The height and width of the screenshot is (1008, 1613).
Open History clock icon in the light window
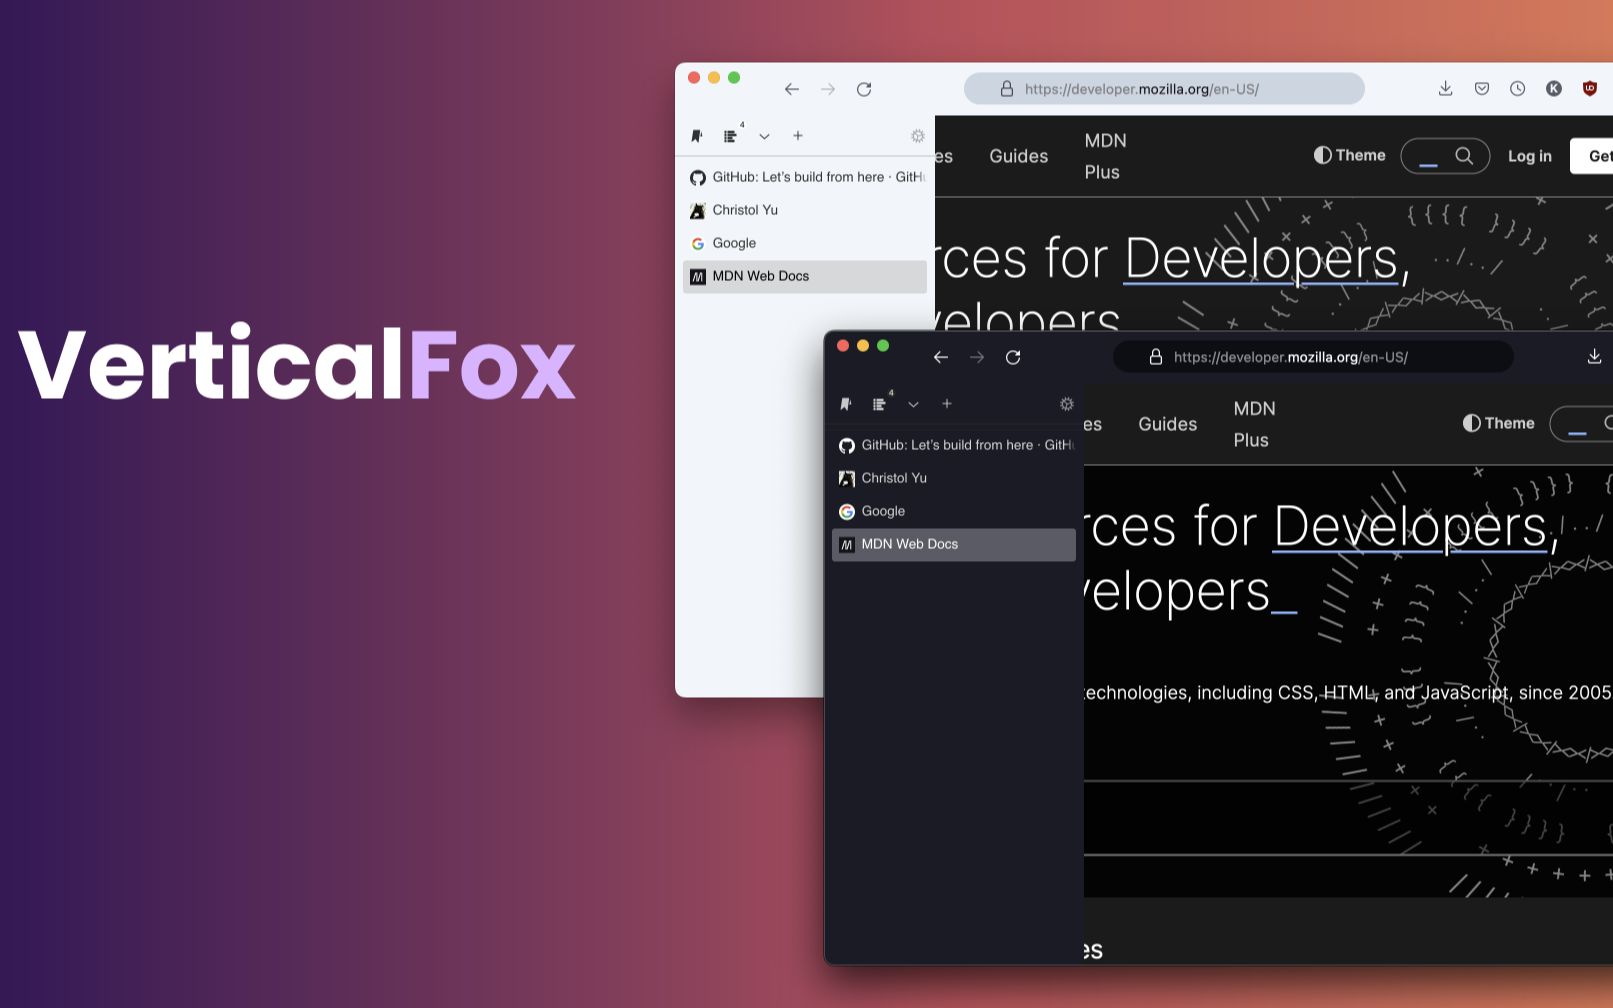1517,88
